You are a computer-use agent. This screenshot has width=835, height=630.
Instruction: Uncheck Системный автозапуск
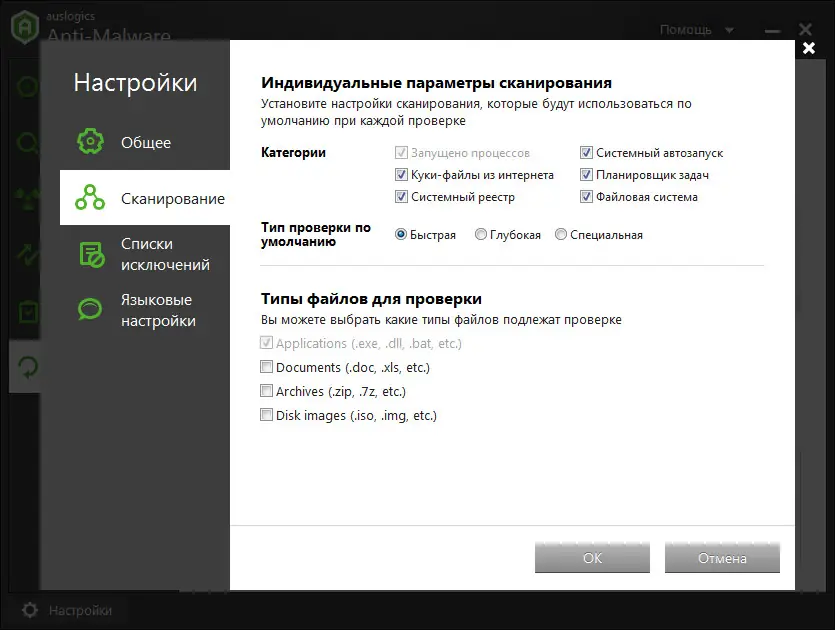coord(586,153)
